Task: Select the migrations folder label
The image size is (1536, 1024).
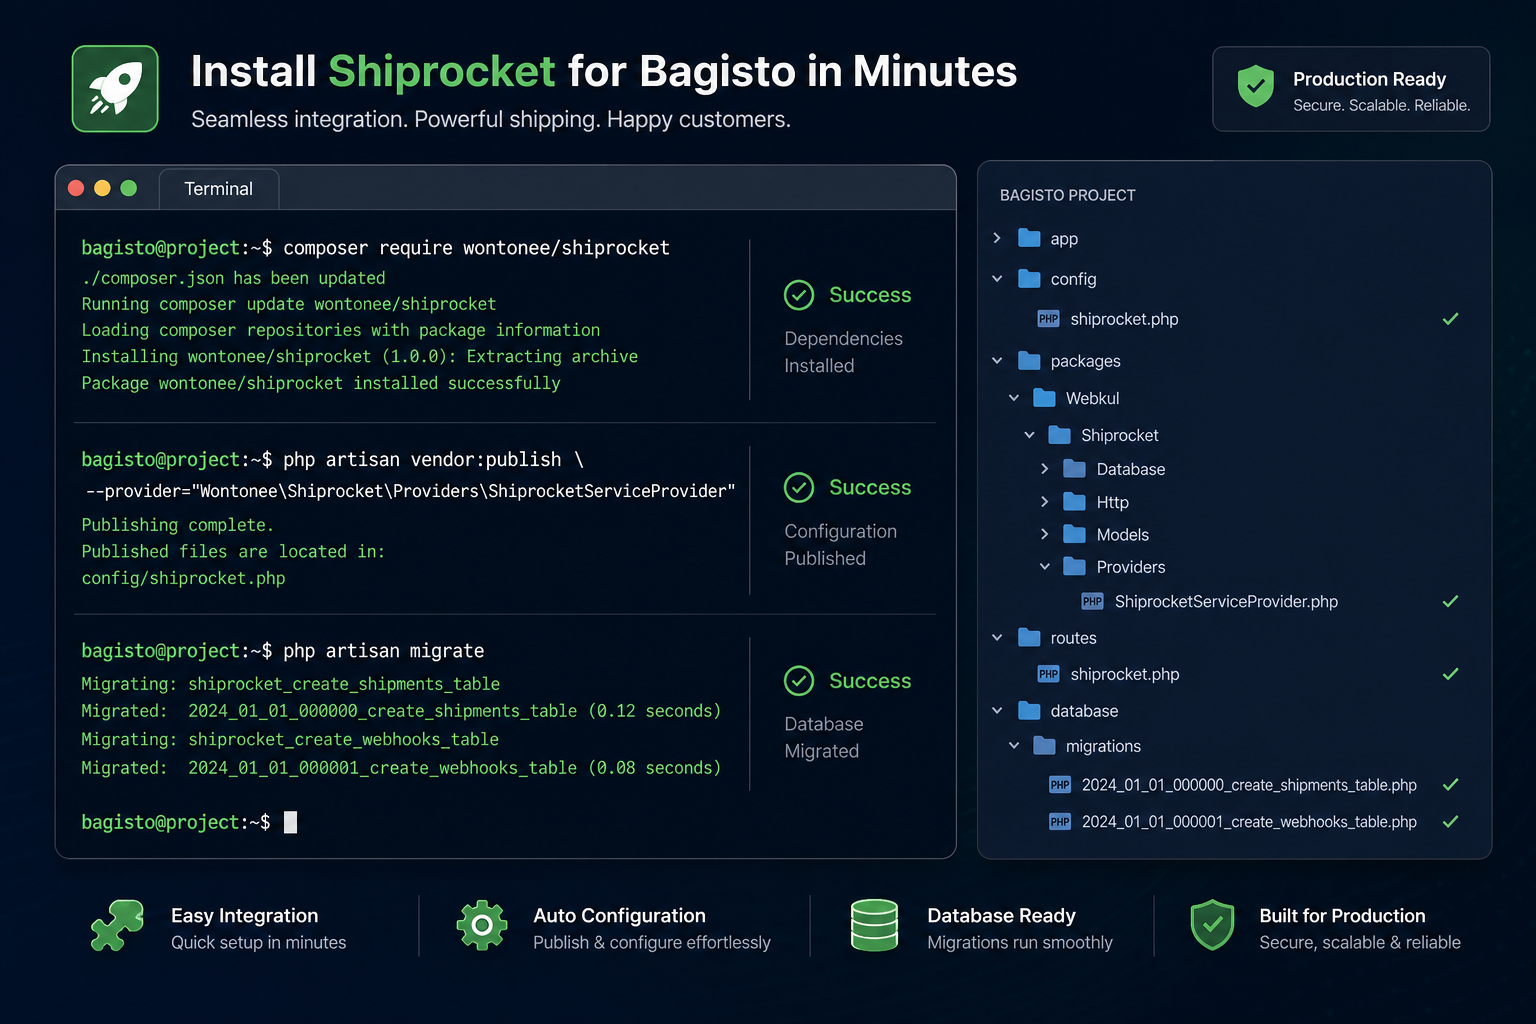Action: (x=1103, y=746)
